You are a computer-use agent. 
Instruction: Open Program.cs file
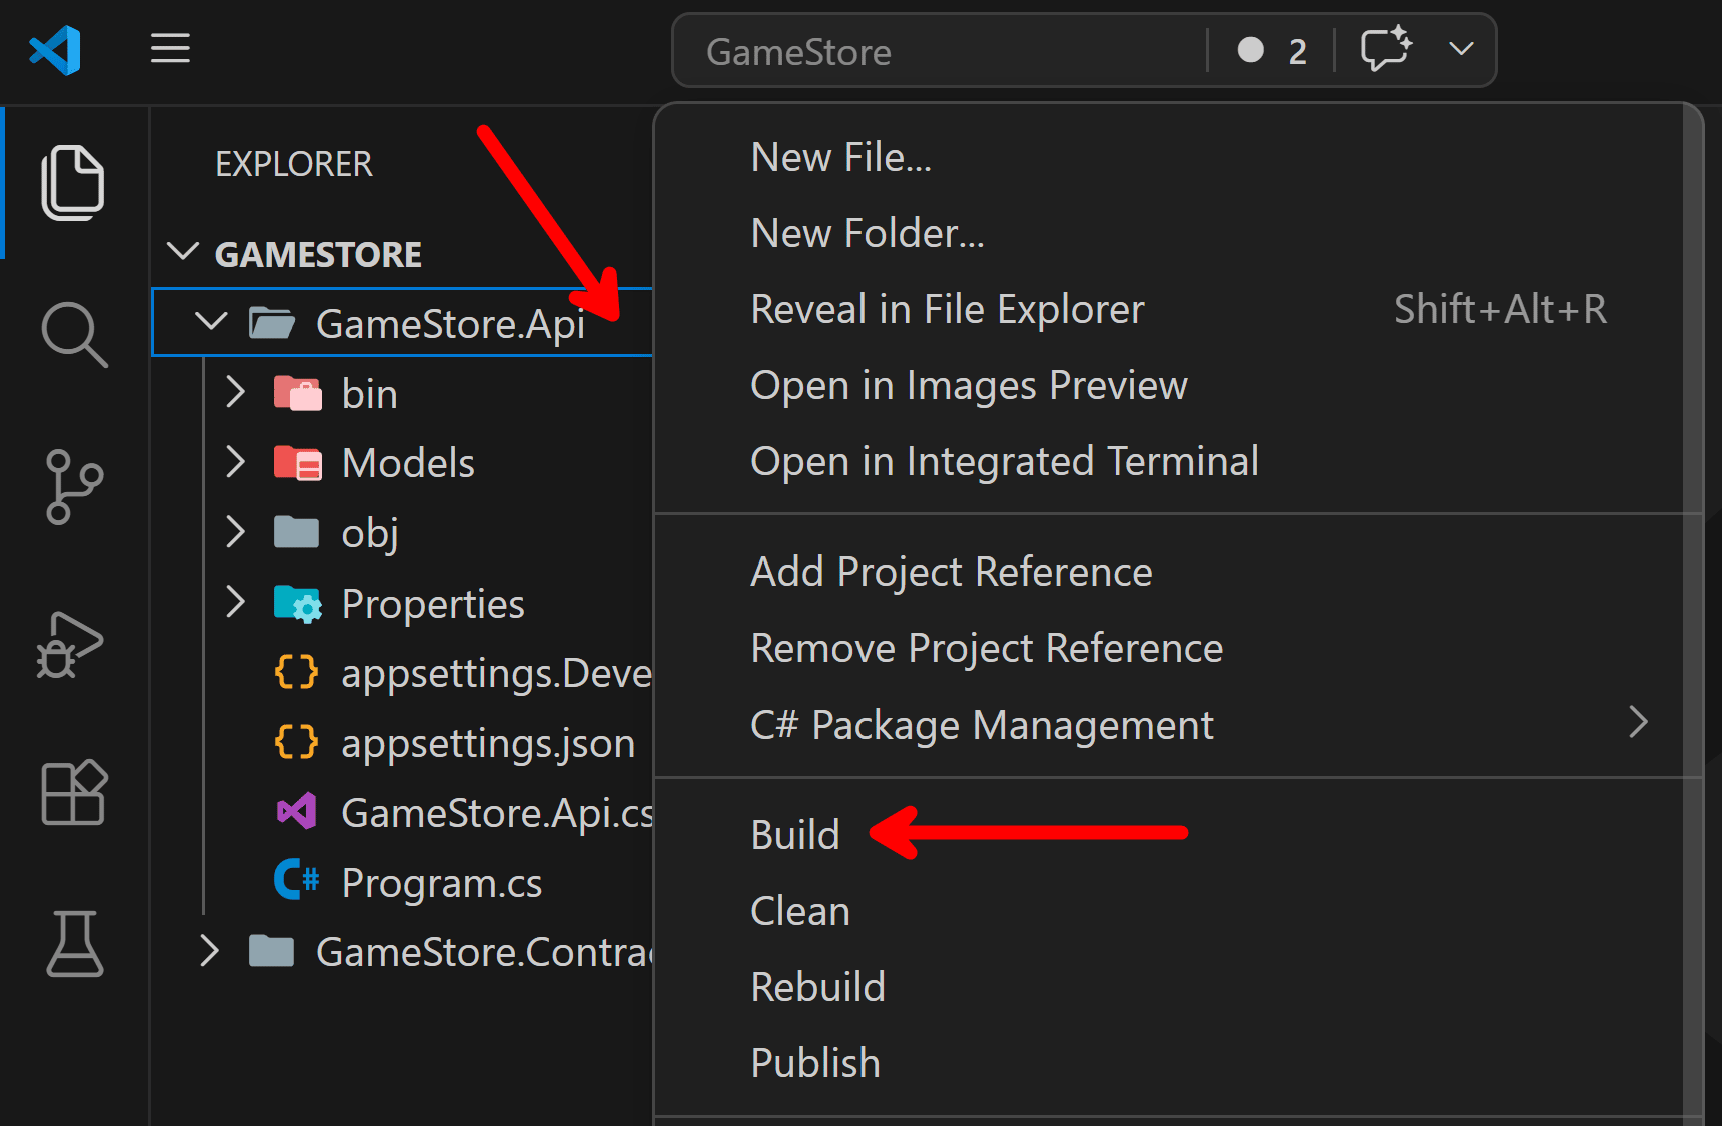(x=442, y=883)
